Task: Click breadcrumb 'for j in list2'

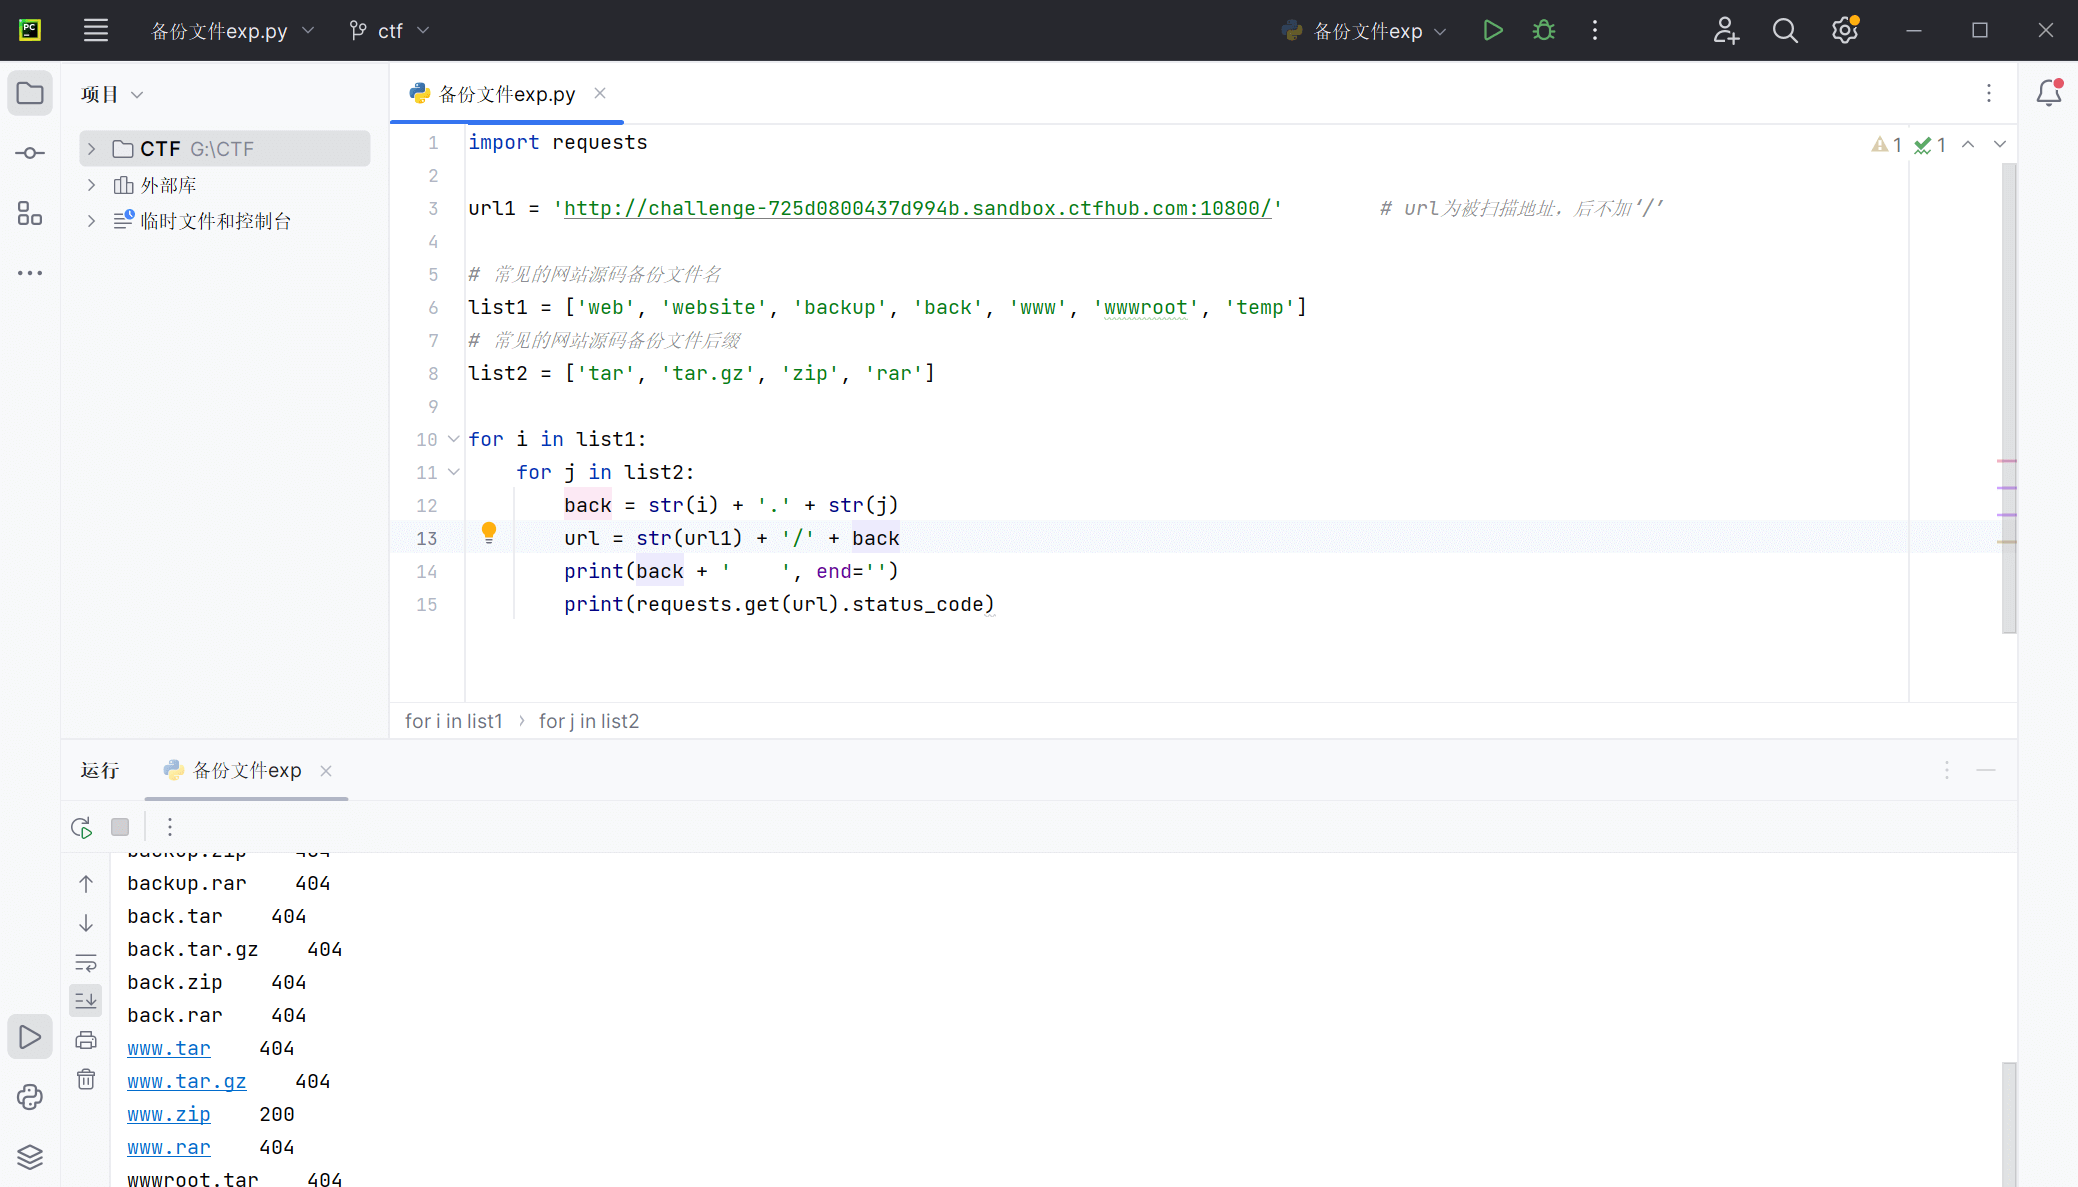Action: [589, 721]
